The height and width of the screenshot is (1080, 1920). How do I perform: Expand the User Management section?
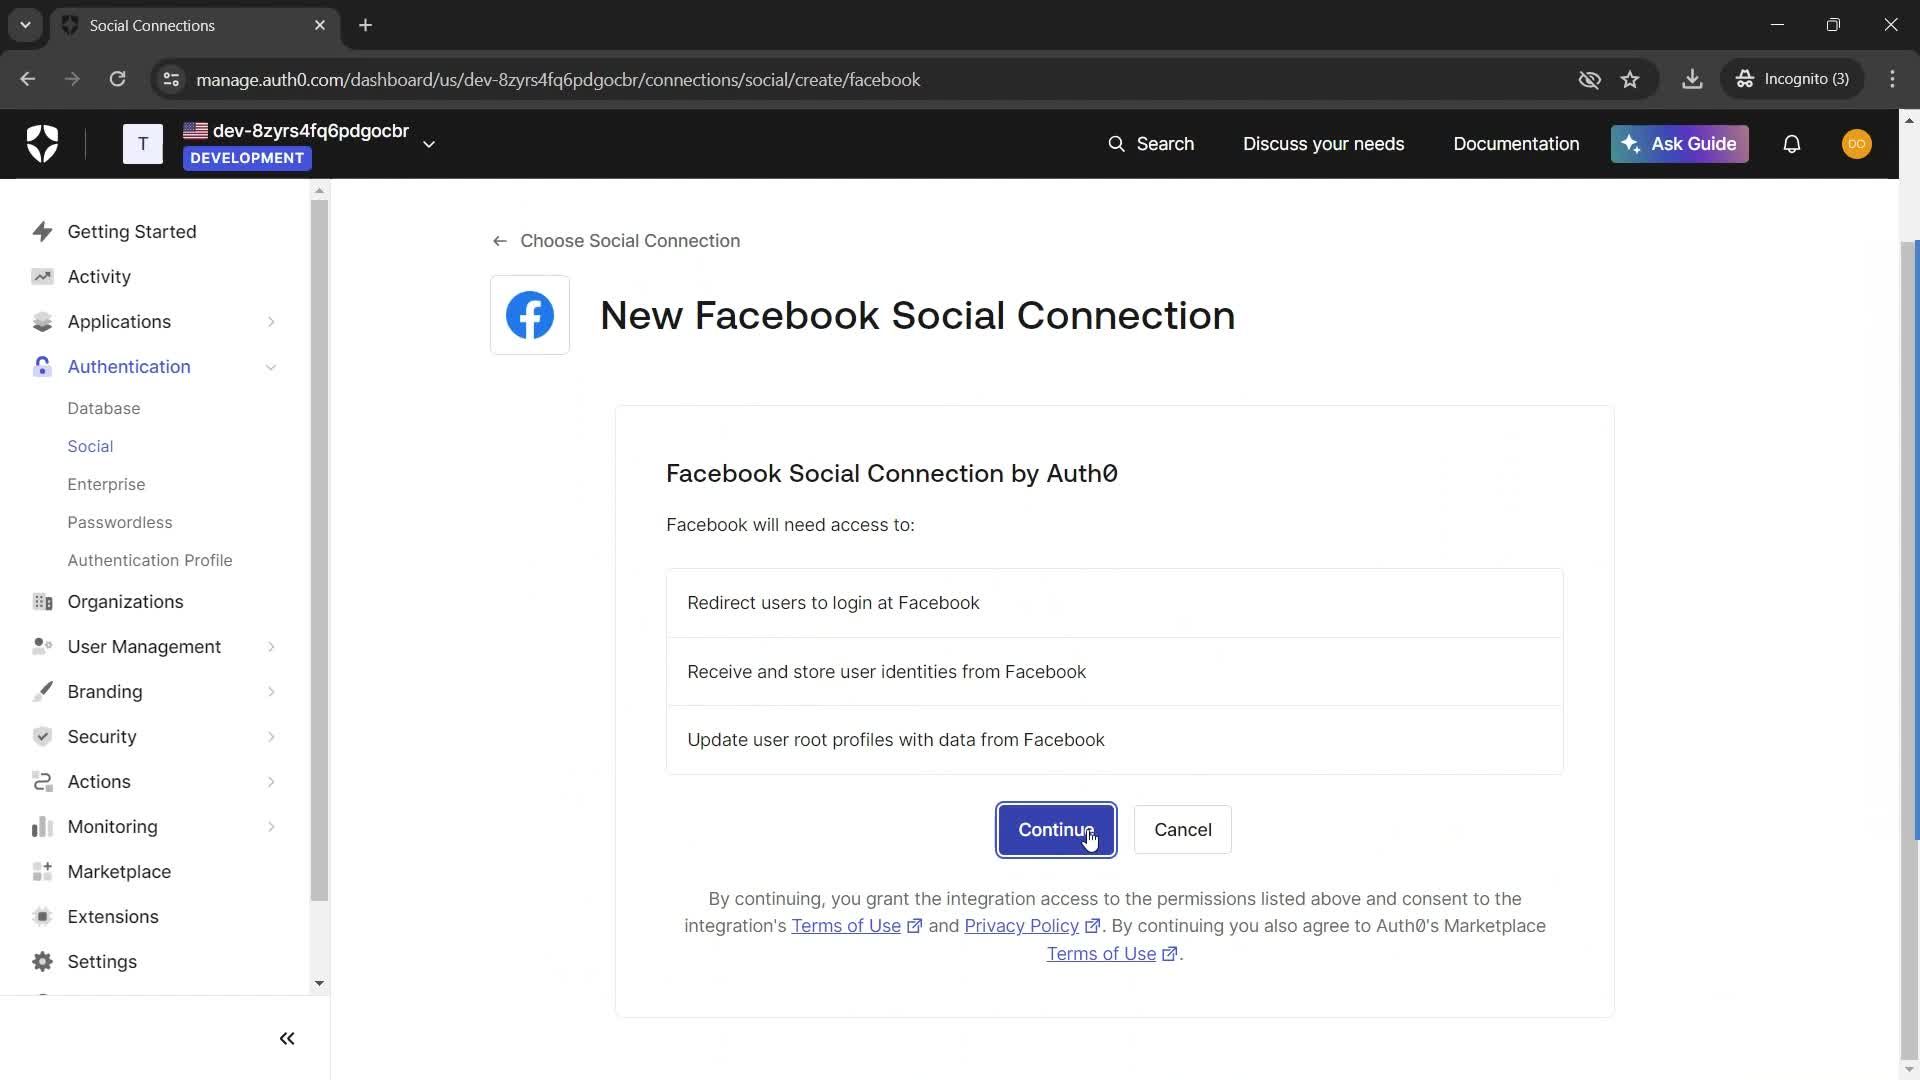[x=271, y=647]
